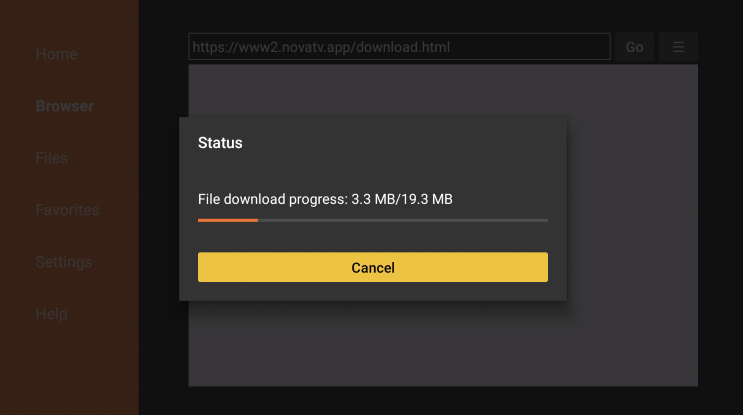Cancel the file download
Screen dimensions: 743x415
click(373, 267)
